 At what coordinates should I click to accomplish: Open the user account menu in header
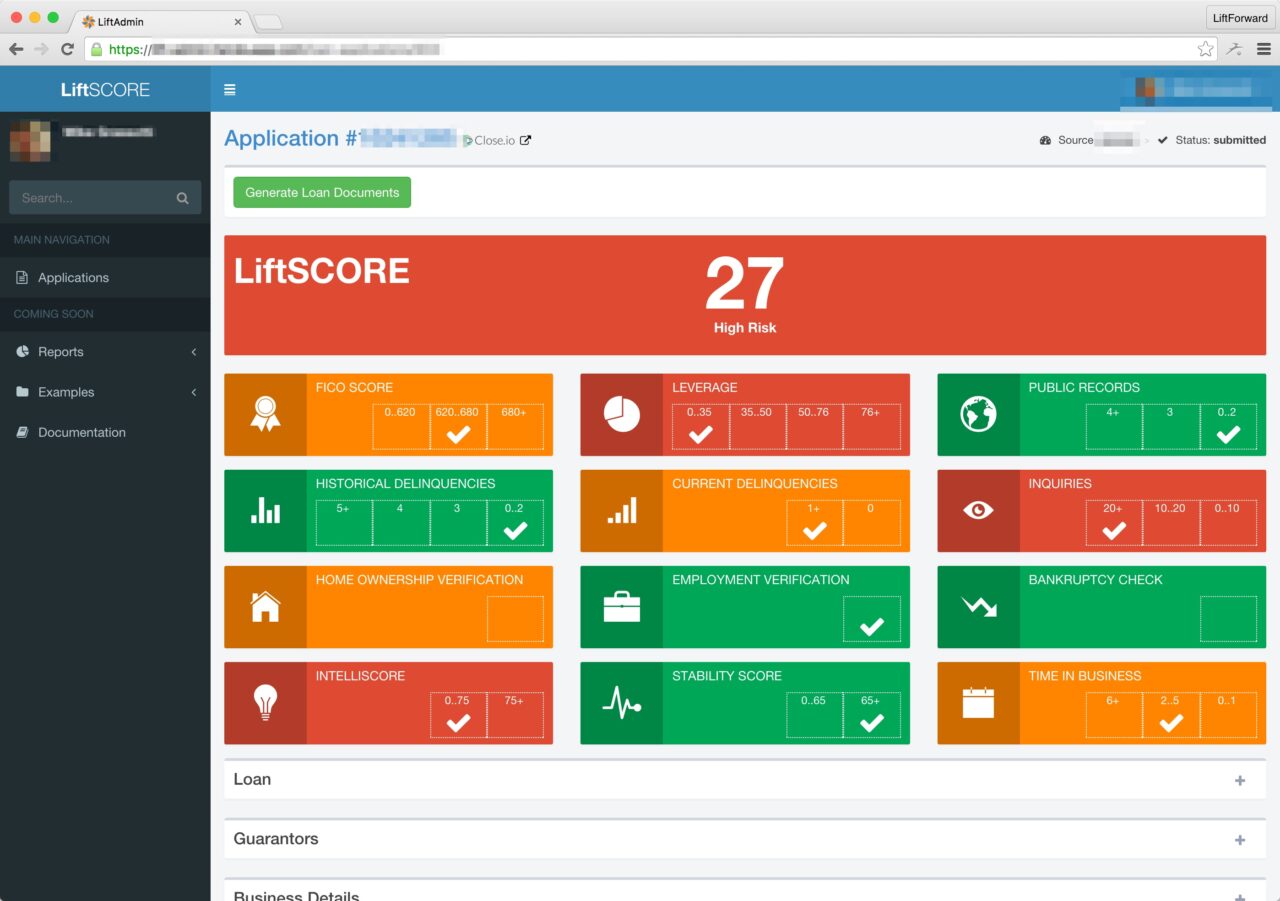point(1197,90)
